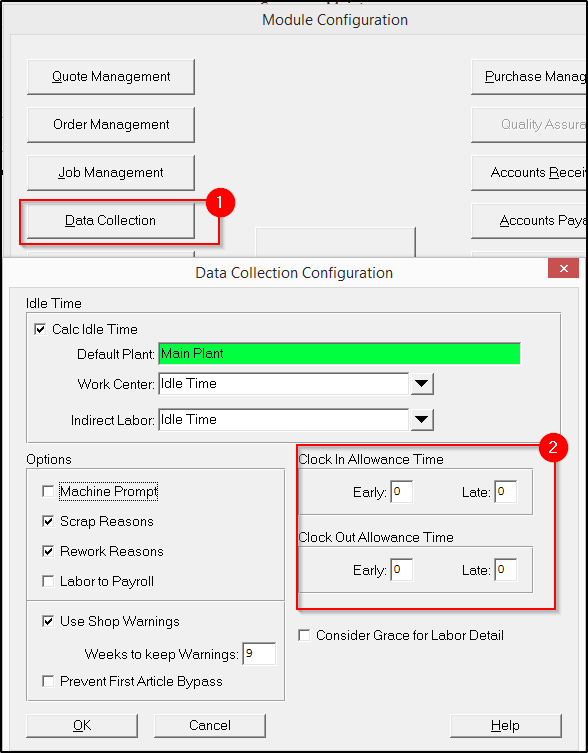Screen dimensions: 588x753
Task: Open Quote Management module configuration
Action: tap(111, 77)
